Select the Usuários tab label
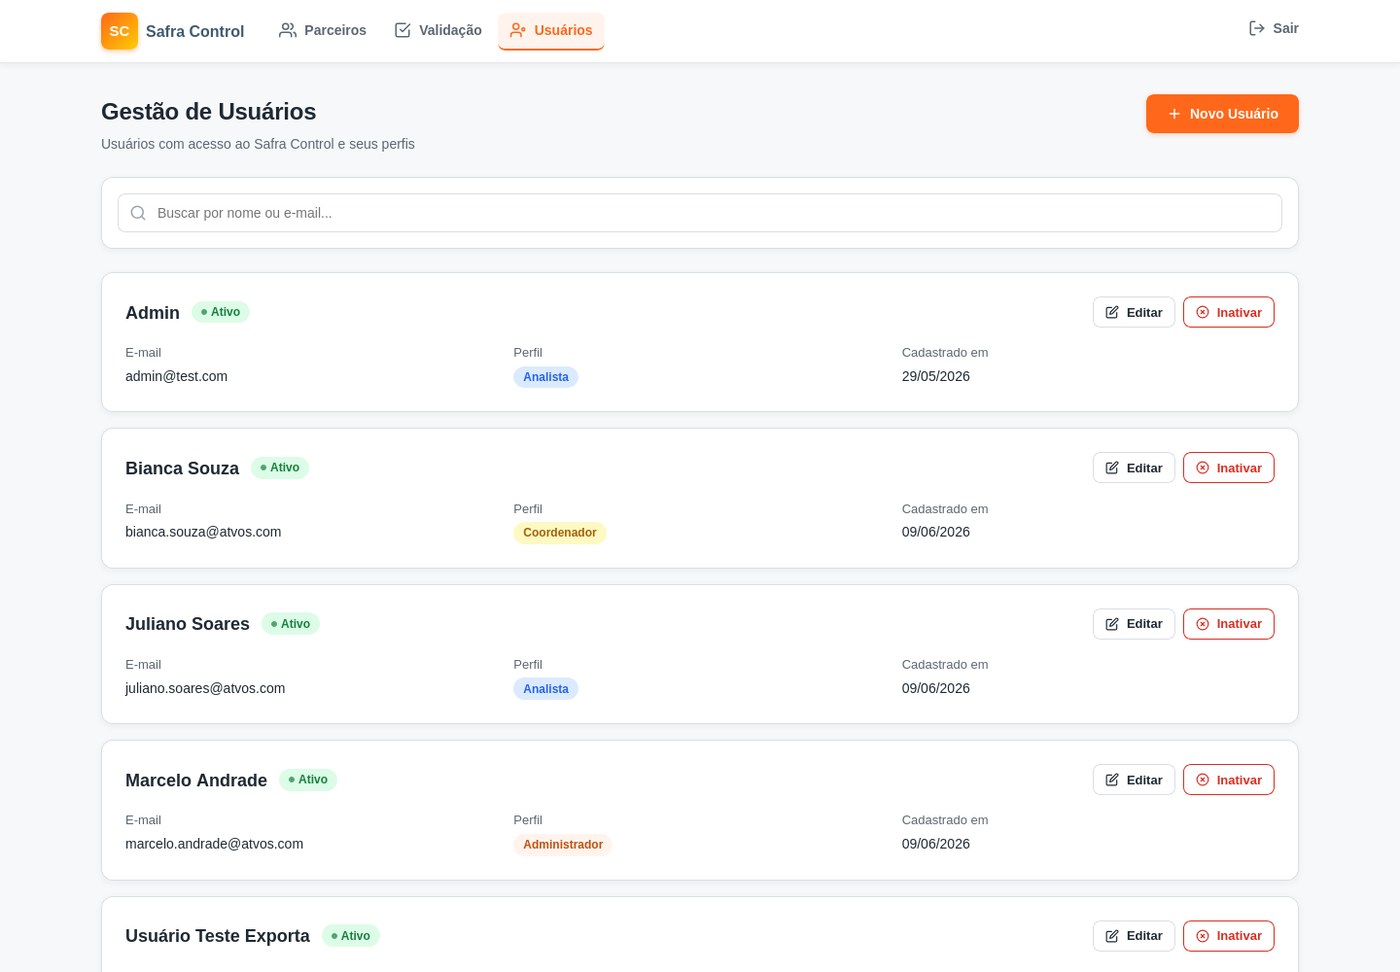Image resolution: width=1400 pixels, height=972 pixels. (563, 30)
